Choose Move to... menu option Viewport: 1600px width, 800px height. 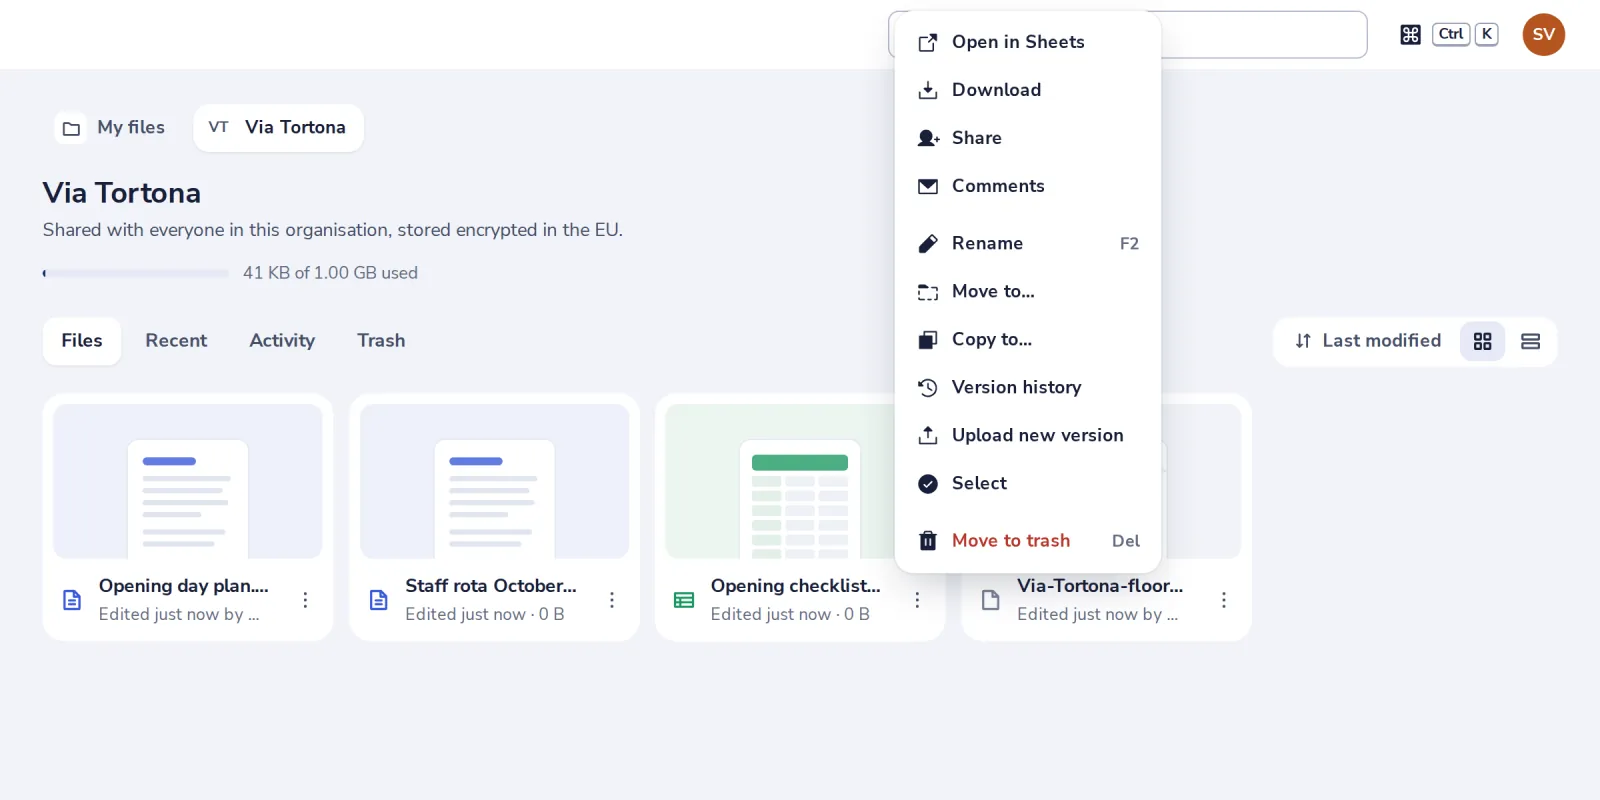click(x=1028, y=292)
